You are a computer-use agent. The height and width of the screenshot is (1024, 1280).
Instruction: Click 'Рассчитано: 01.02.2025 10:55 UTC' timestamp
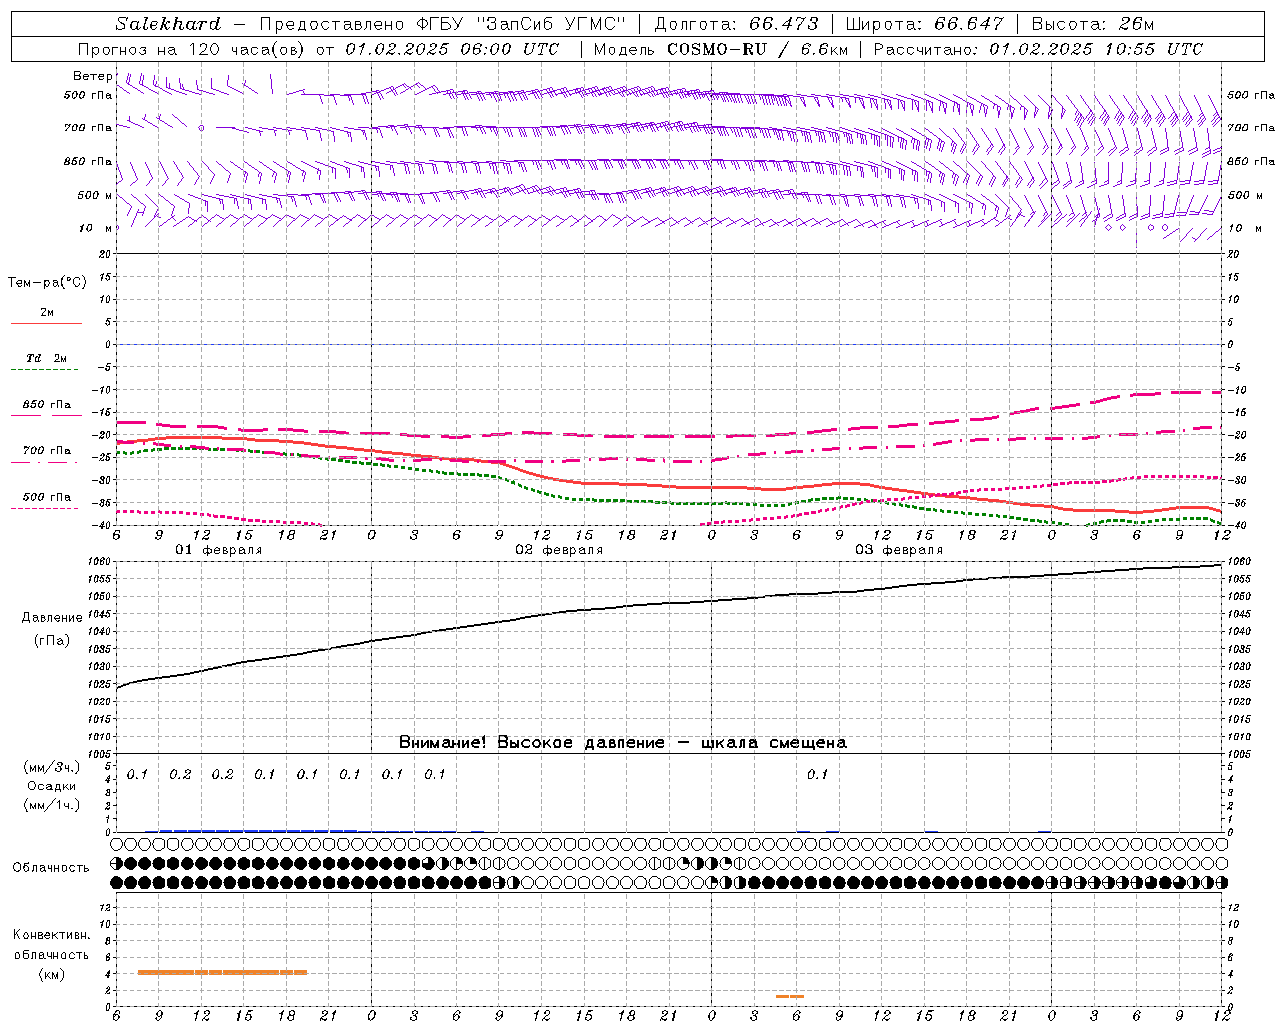(x=1038, y=49)
